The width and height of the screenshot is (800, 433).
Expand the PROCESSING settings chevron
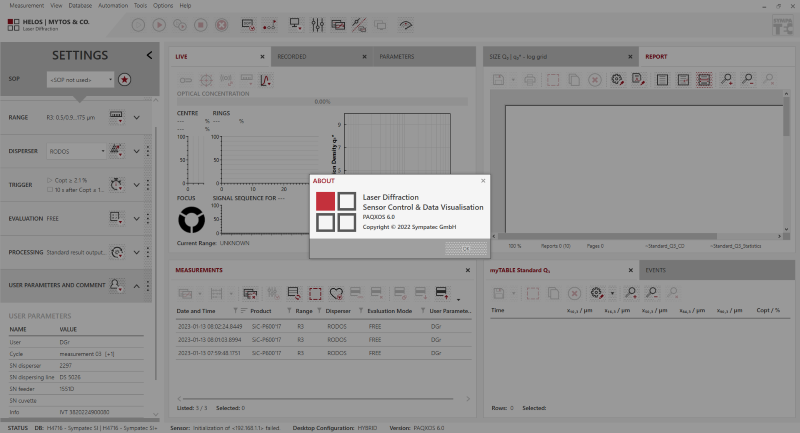pyautogui.click(x=137, y=252)
